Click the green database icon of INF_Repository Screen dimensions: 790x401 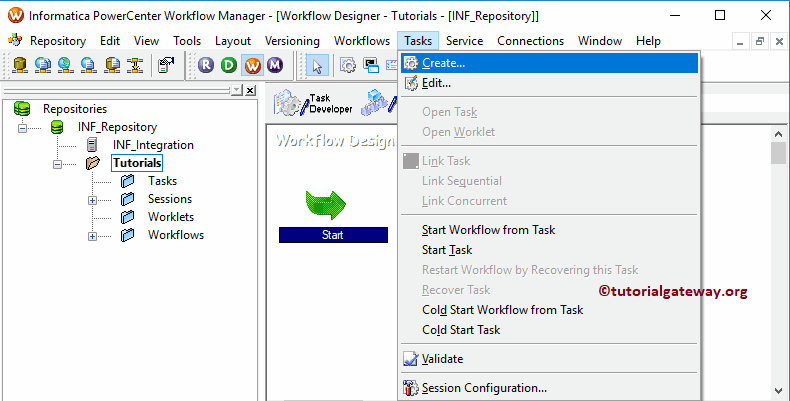pyautogui.click(x=57, y=127)
